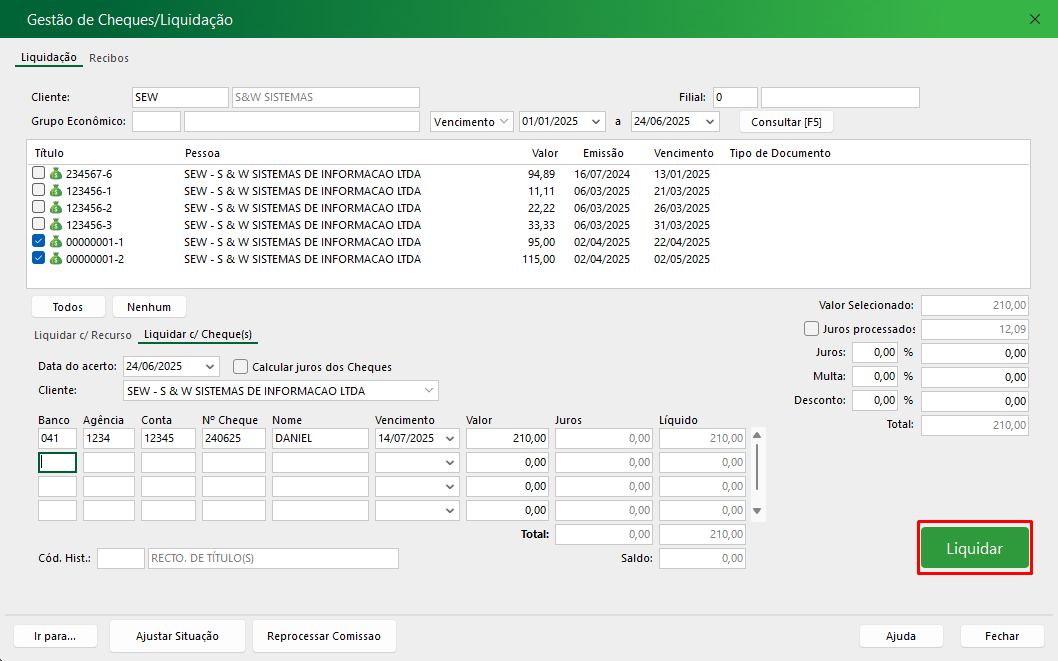1058x661 pixels.
Task: Check the box for title 234567-6
Action: tap(38, 174)
